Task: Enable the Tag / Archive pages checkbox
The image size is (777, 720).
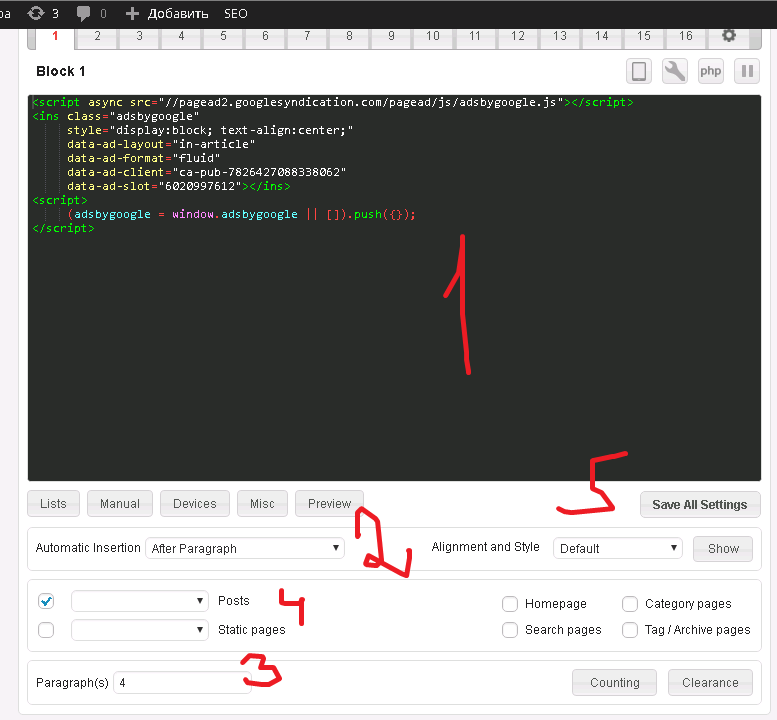Action: point(630,630)
